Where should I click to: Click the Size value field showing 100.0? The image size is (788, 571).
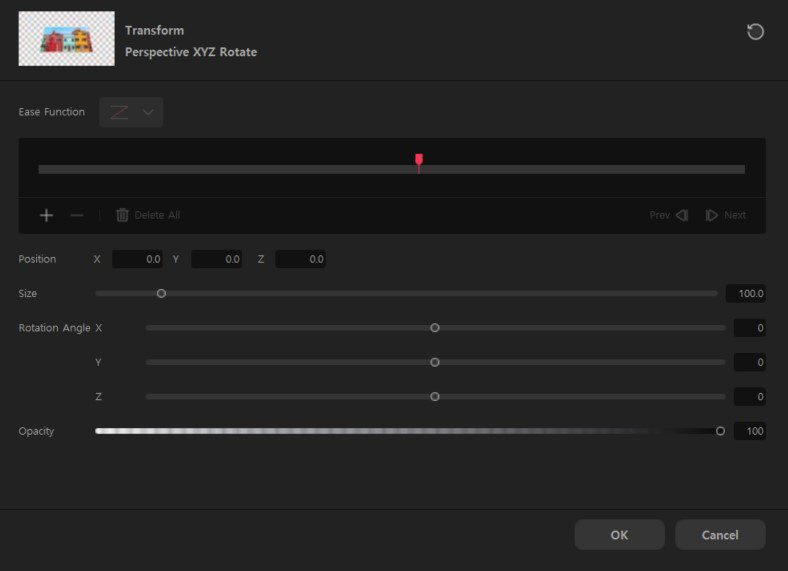click(x=745, y=294)
